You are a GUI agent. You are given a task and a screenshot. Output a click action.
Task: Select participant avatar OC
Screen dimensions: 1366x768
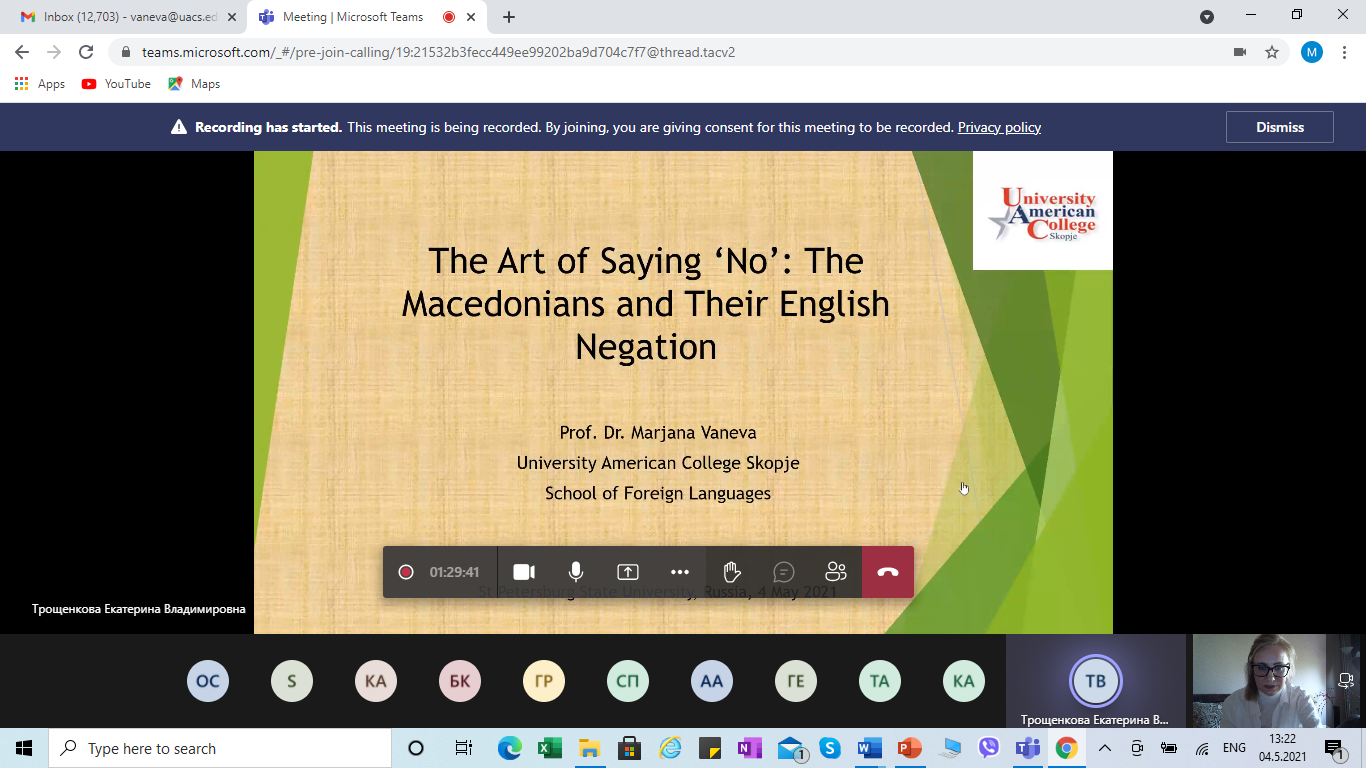pyautogui.click(x=208, y=682)
